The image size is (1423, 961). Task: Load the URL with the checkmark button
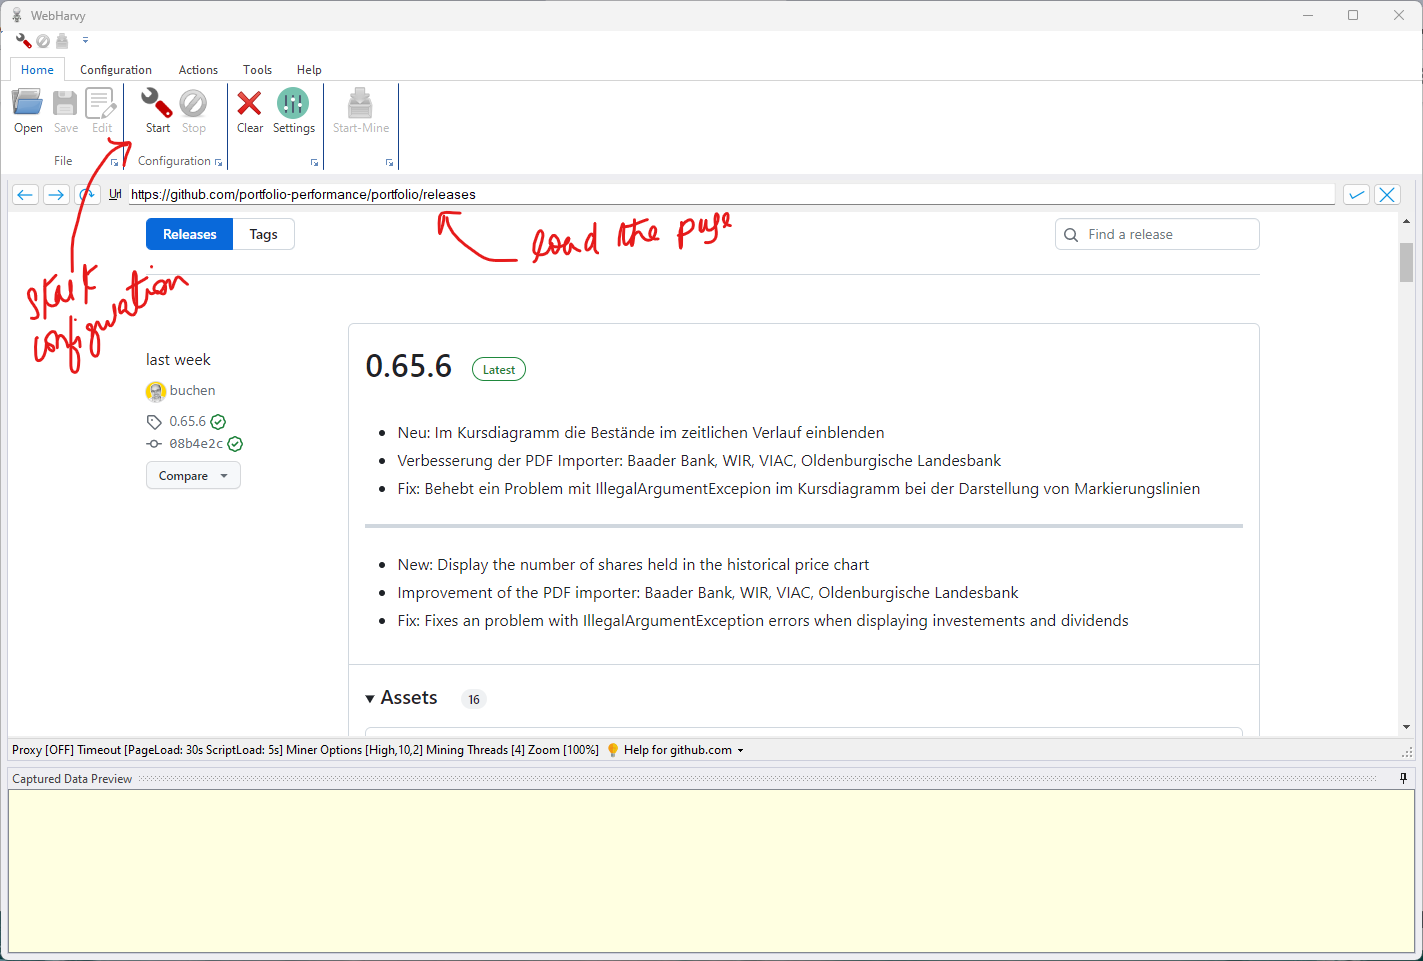pos(1356,195)
